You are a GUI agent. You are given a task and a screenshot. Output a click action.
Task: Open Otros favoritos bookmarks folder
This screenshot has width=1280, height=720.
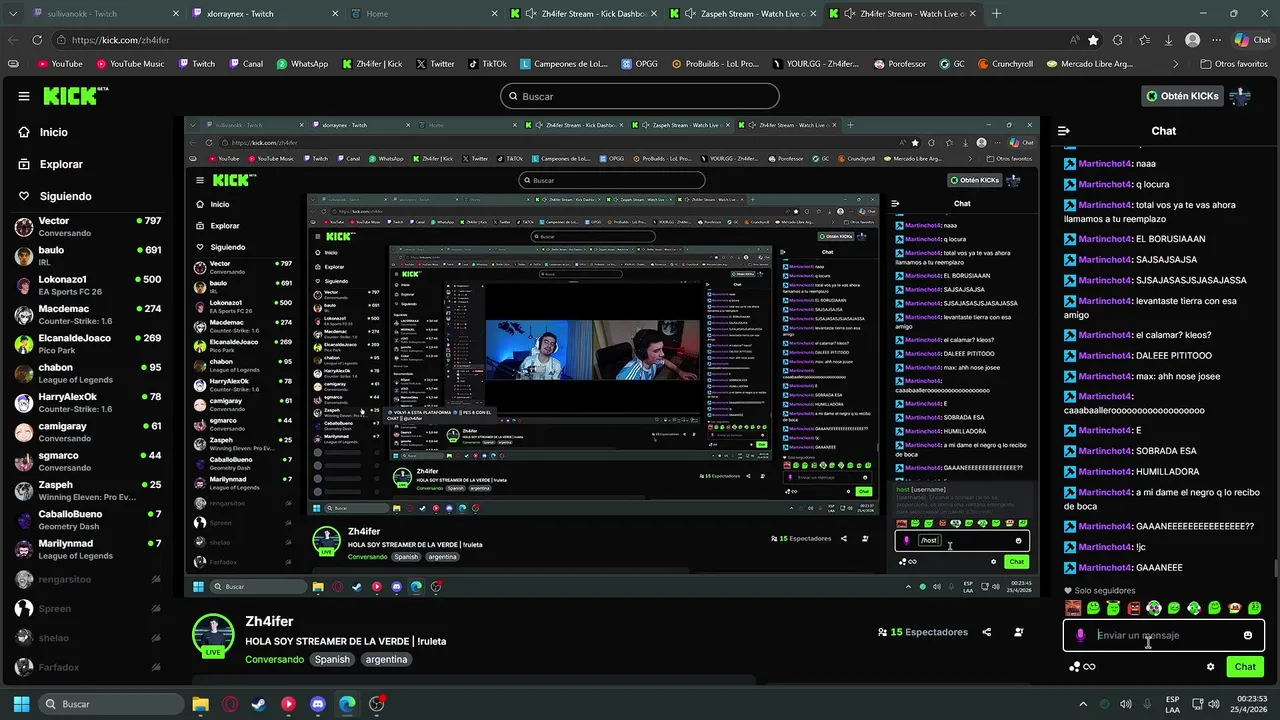tap(1234, 63)
